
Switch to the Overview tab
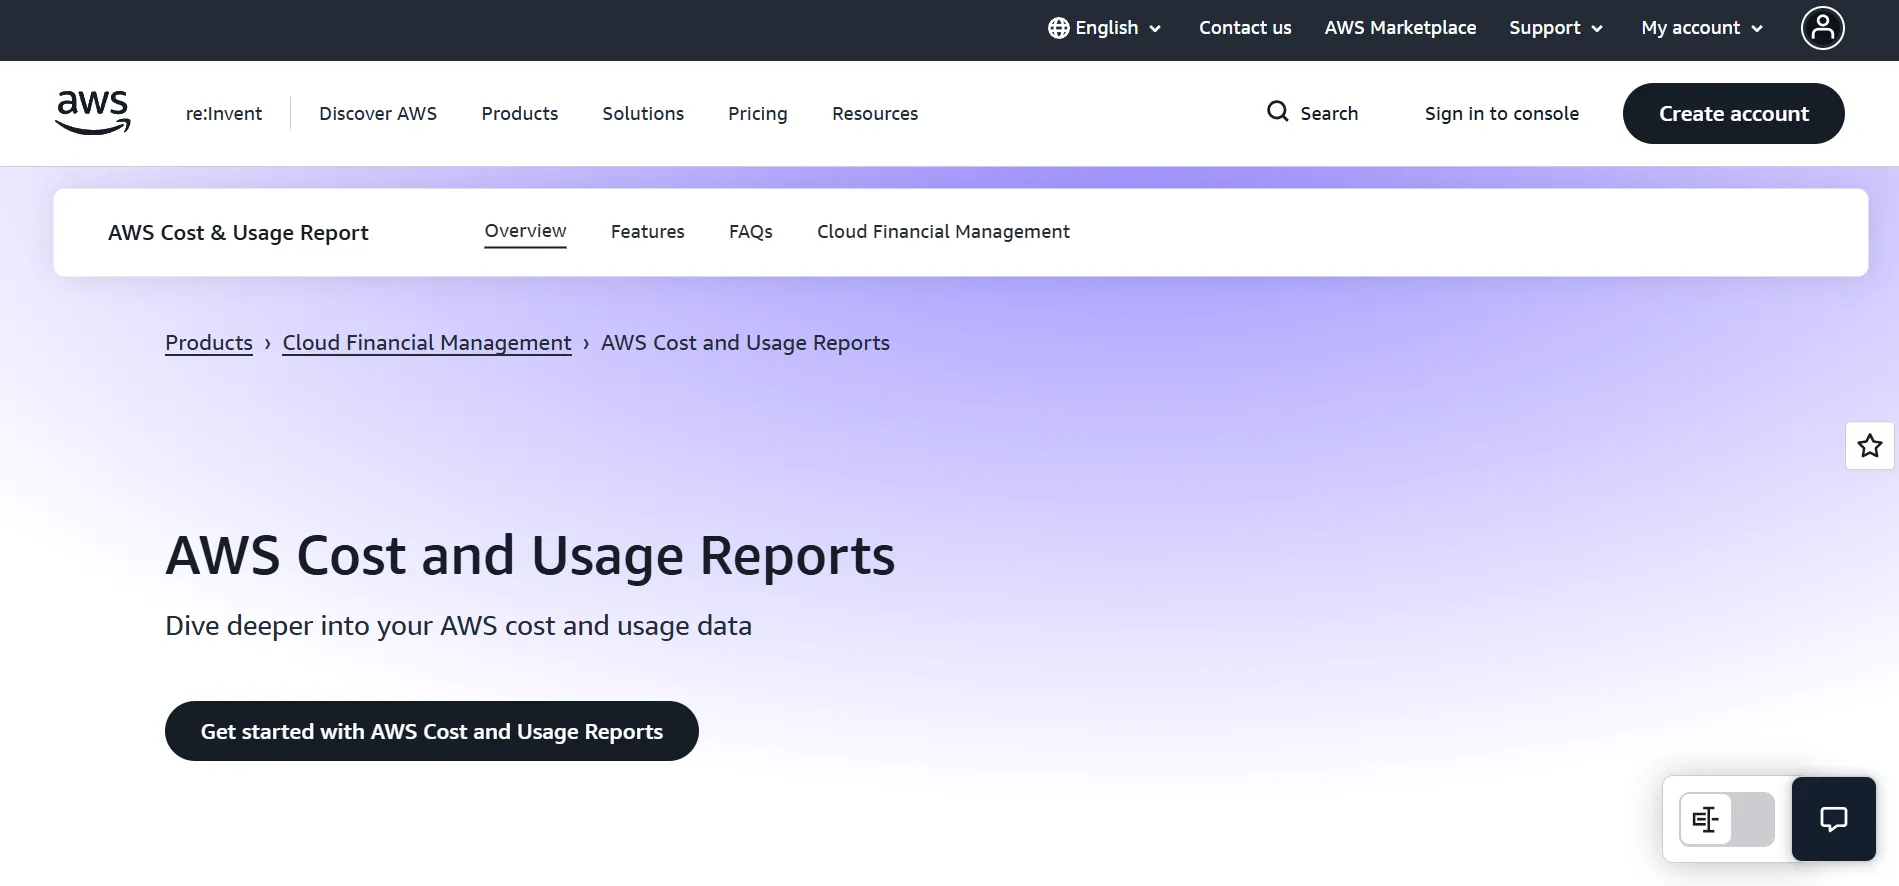(x=525, y=232)
